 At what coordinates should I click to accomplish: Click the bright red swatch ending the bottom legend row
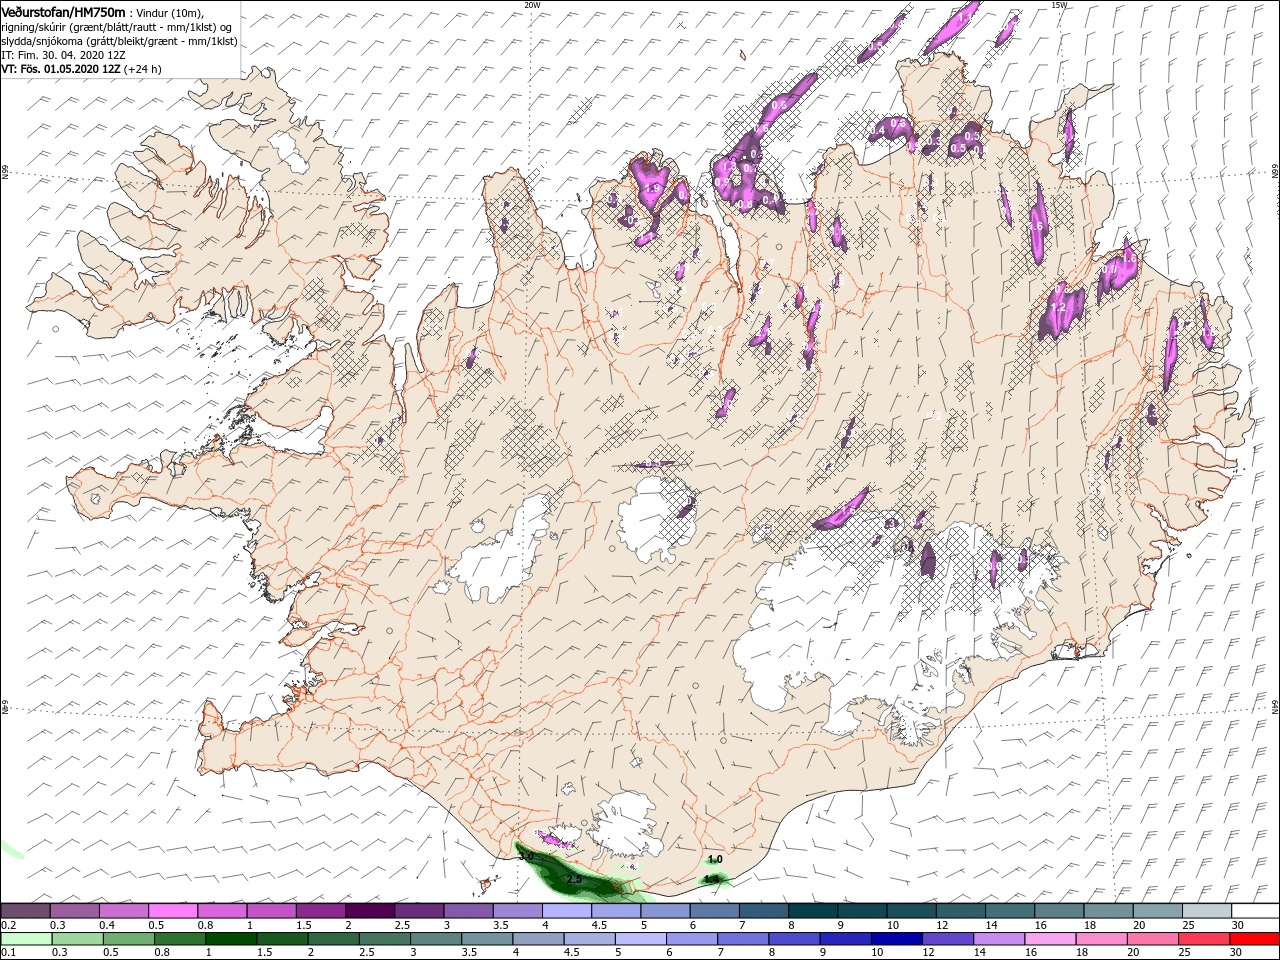(1252, 939)
